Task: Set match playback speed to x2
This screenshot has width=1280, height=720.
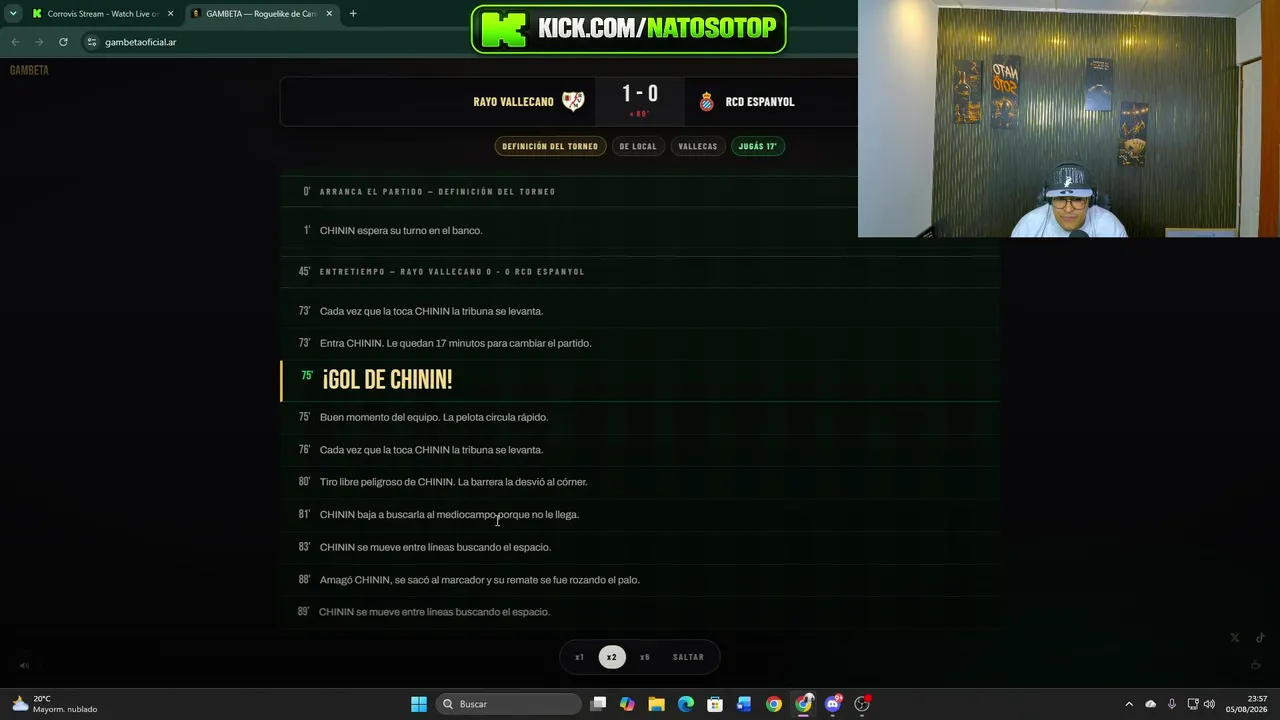Action: (x=612, y=657)
